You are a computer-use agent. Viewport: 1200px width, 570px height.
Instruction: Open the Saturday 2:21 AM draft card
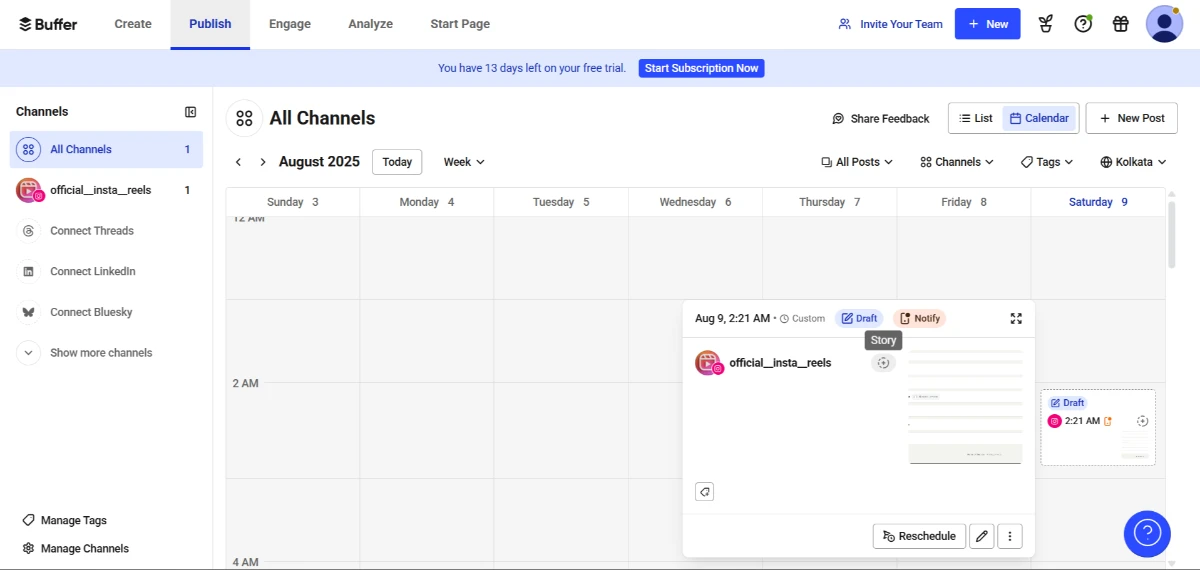tap(1098, 427)
